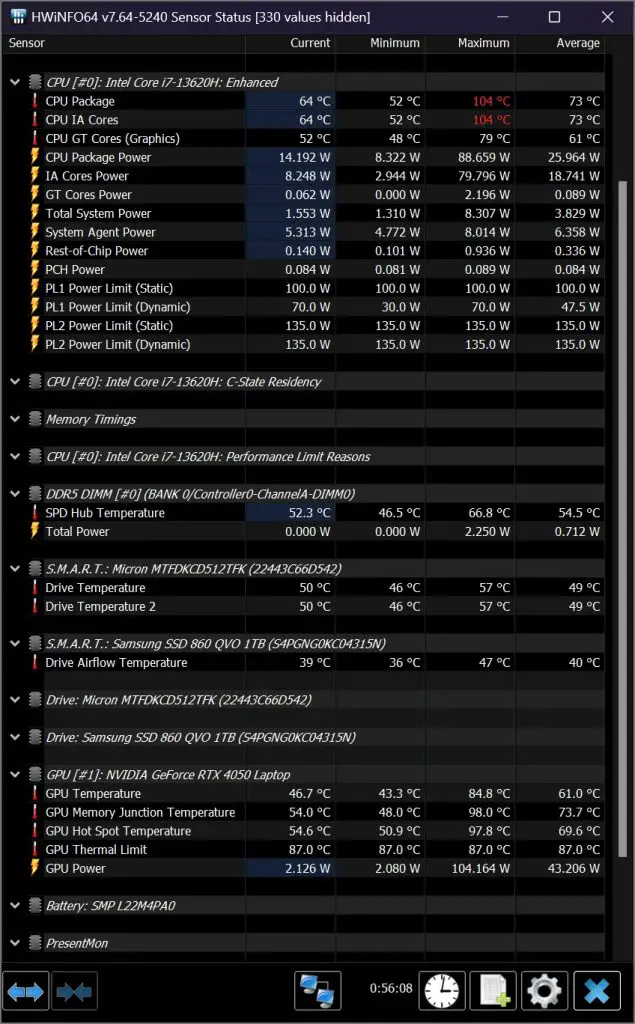Click the lightning icon beside CPU Package Power
This screenshot has width=635, height=1024.
(x=35, y=157)
